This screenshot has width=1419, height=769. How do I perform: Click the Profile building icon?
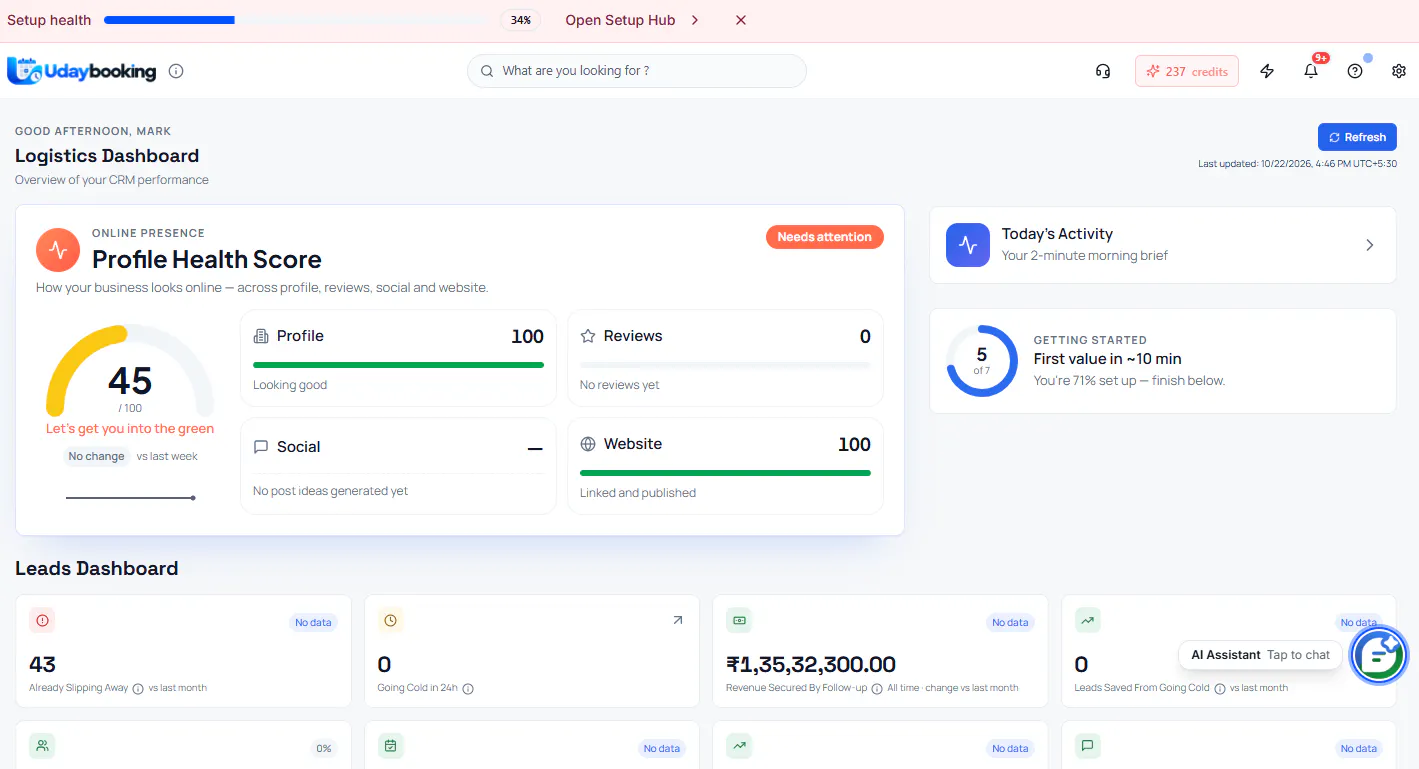[x=261, y=336]
